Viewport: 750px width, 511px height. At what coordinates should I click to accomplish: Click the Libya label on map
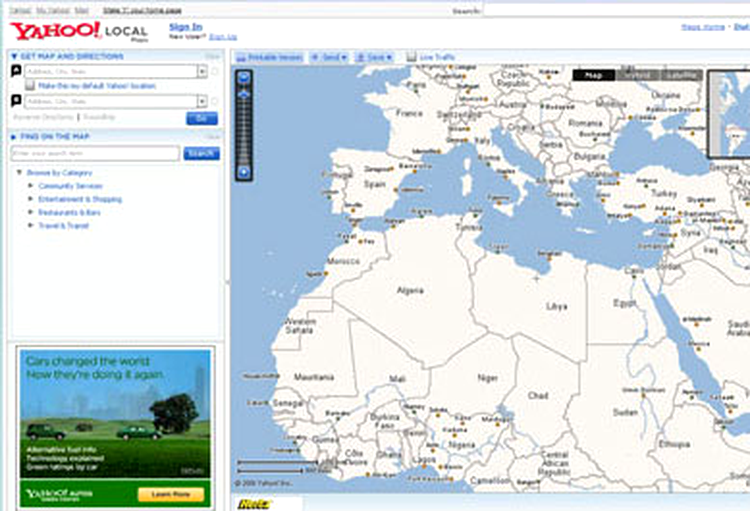(x=557, y=306)
